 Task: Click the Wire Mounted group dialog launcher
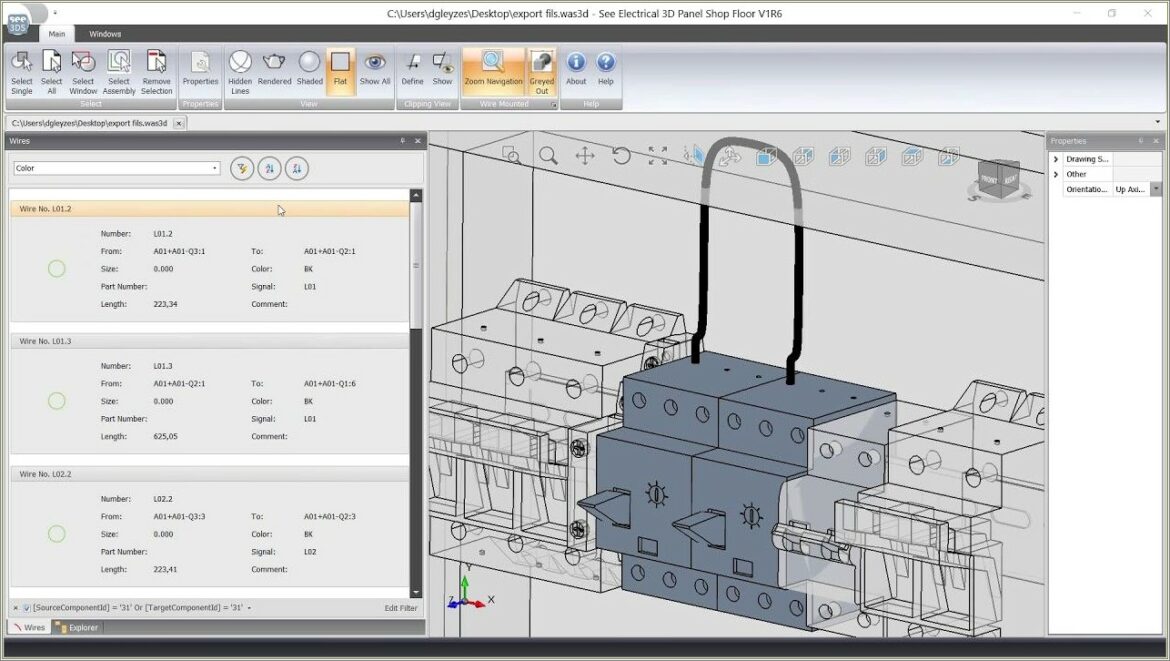pyautogui.click(x=554, y=105)
